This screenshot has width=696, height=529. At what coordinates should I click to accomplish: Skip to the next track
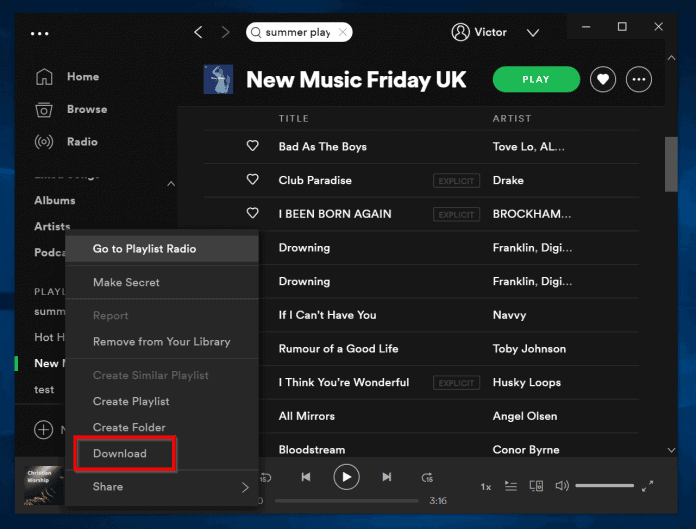[x=387, y=477]
